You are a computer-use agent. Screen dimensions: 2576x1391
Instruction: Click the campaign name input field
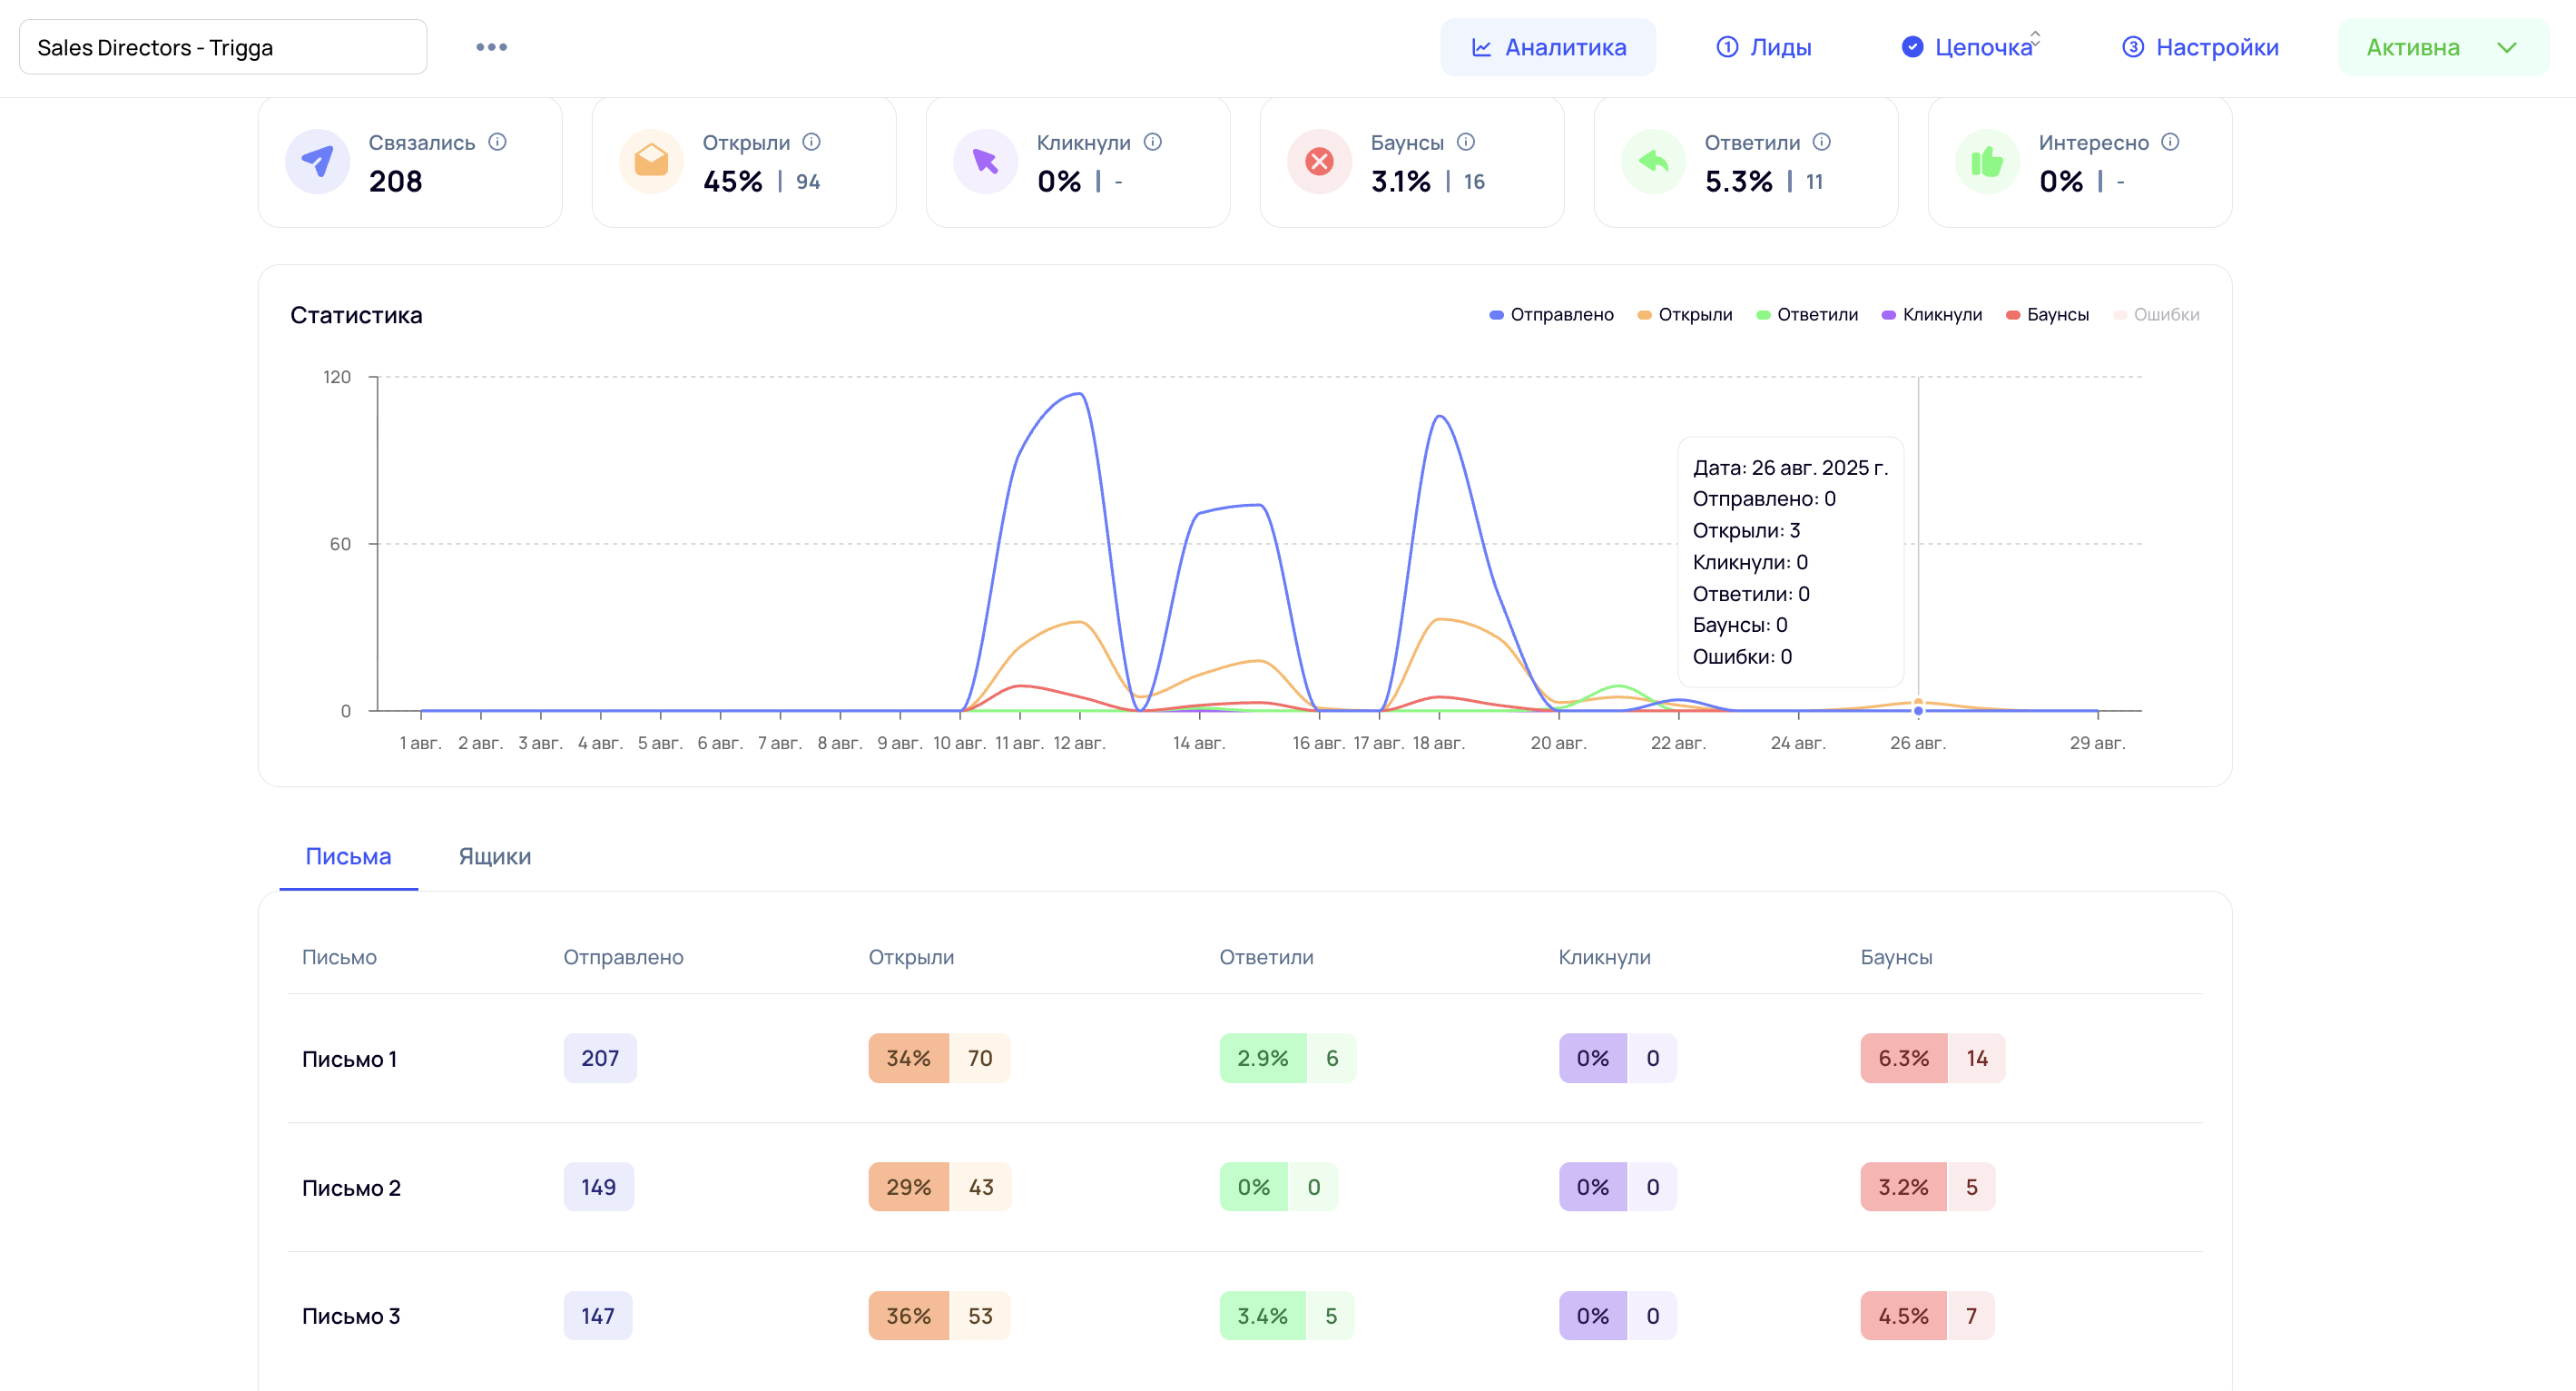coord(223,47)
